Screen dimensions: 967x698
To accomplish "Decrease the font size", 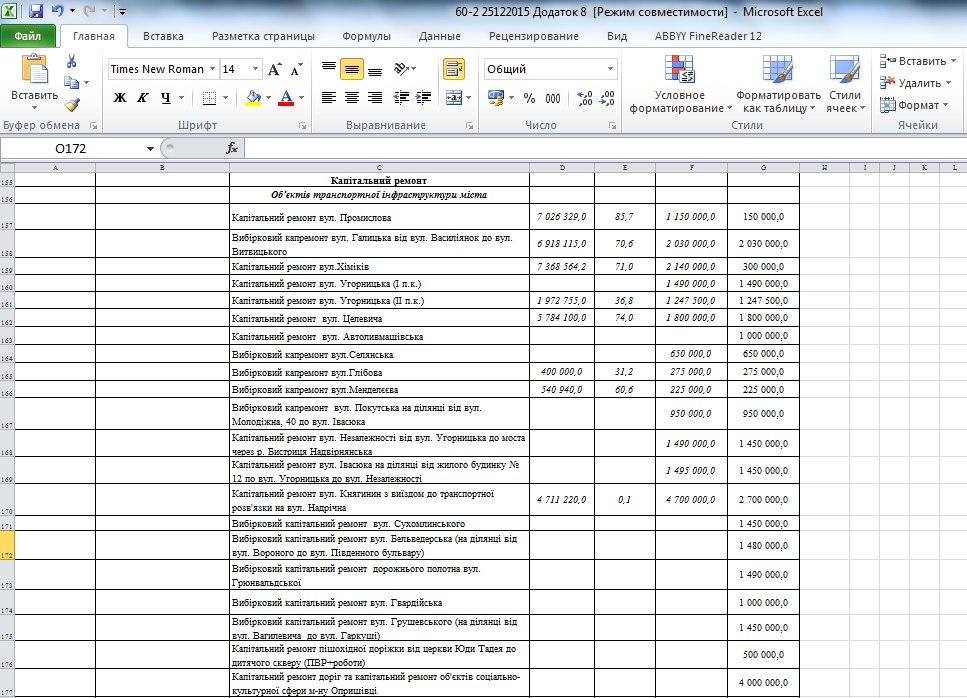I will tap(297, 69).
